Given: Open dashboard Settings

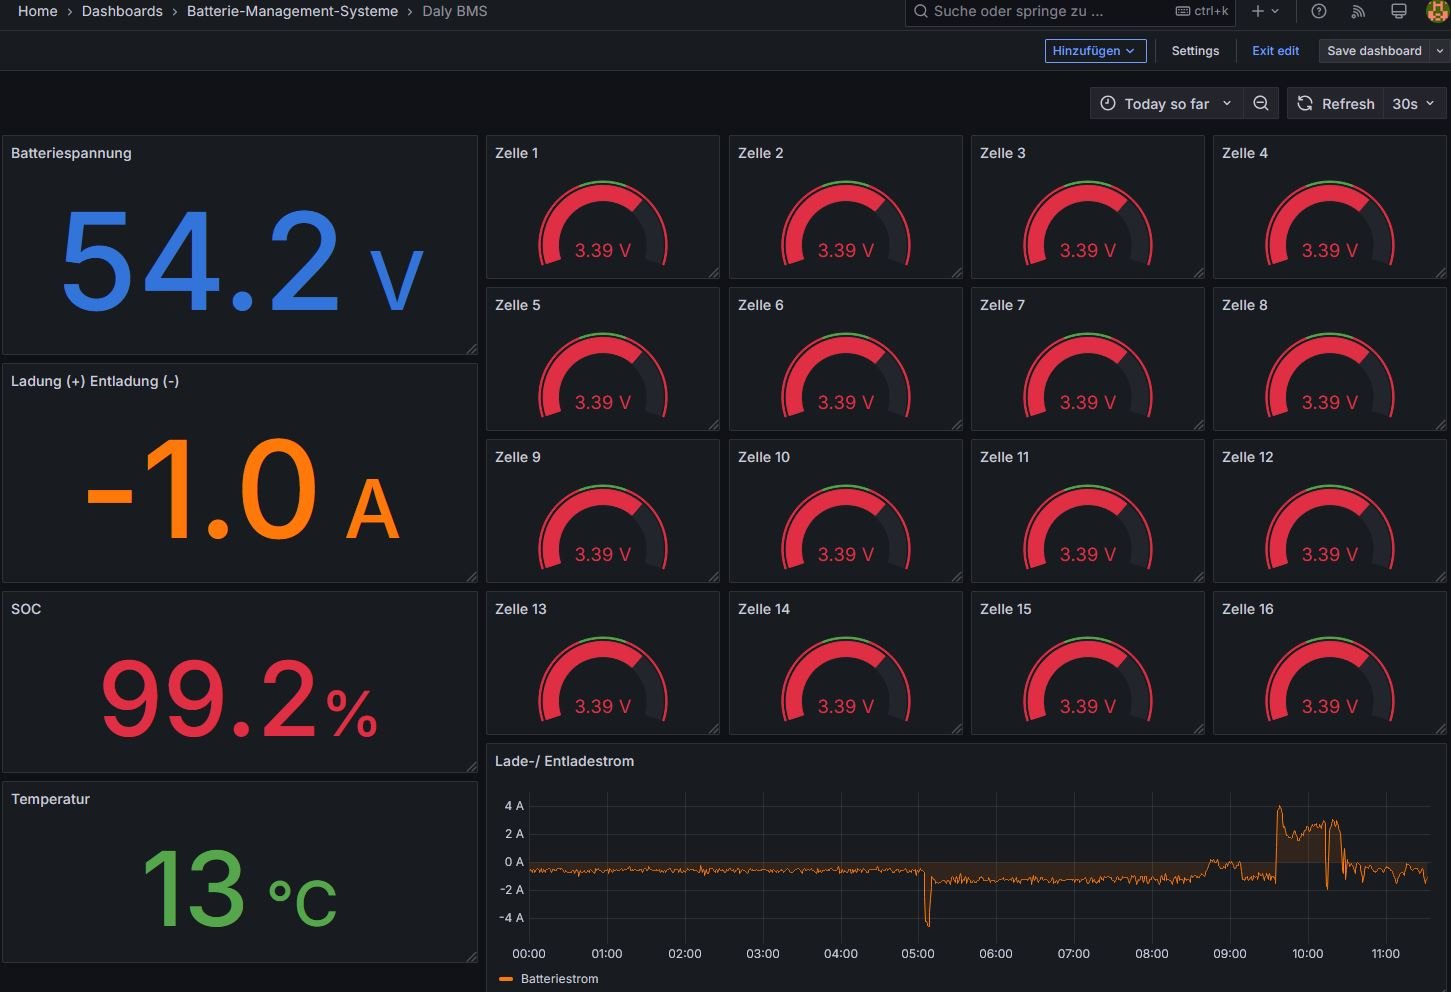Looking at the screenshot, I should point(1195,51).
